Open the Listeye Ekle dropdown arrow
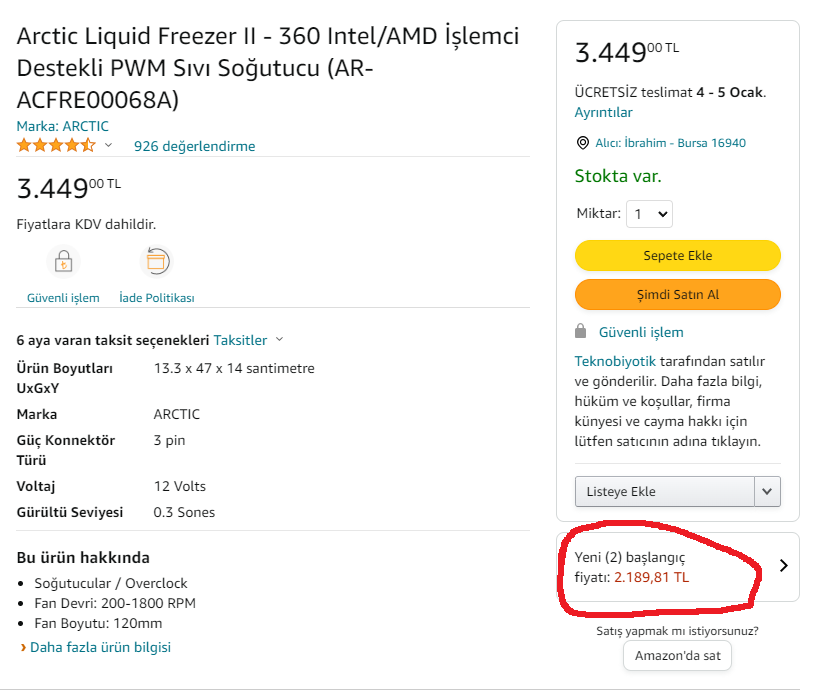 pyautogui.click(x=767, y=491)
